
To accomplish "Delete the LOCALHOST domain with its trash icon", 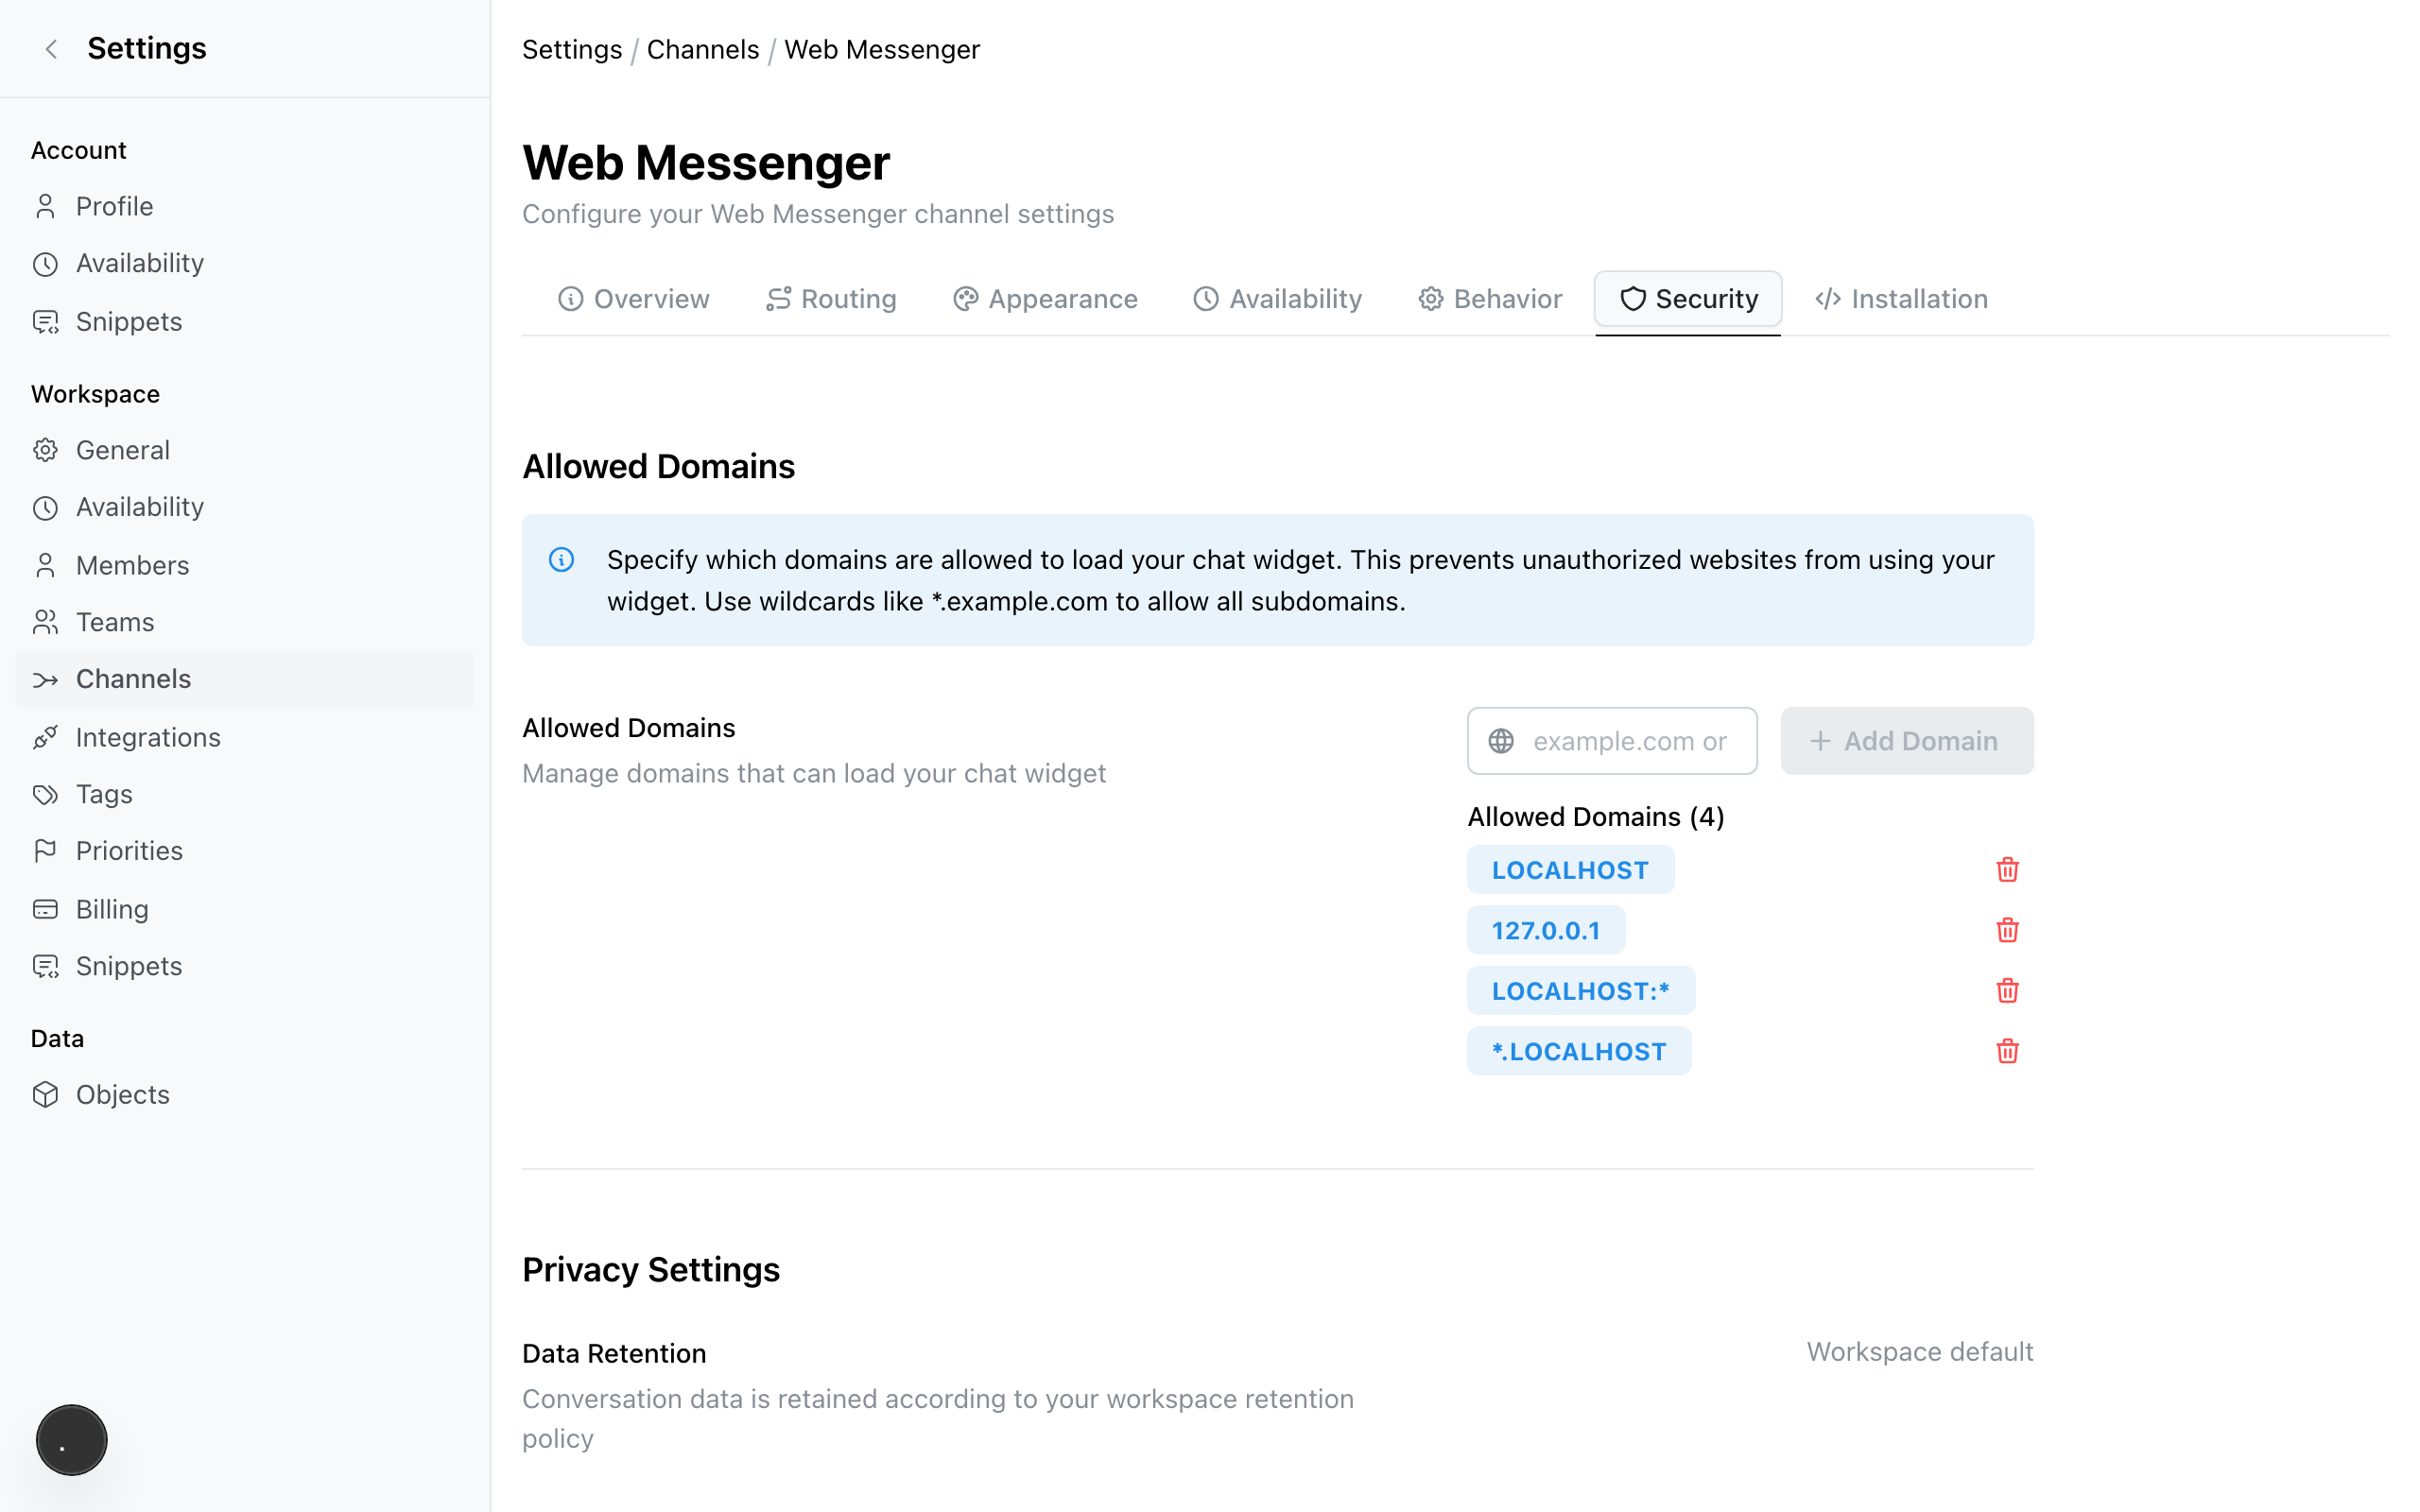I will click(x=2007, y=869).
